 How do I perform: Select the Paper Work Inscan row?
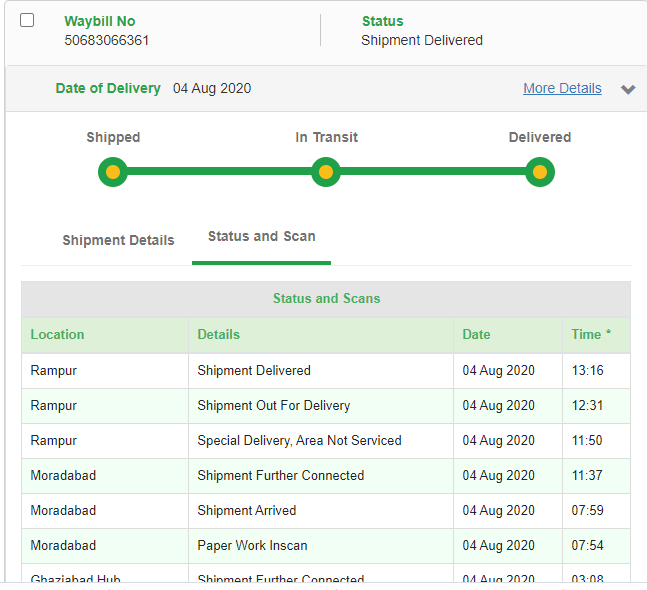pyautogui.click(x=252, y=546)
